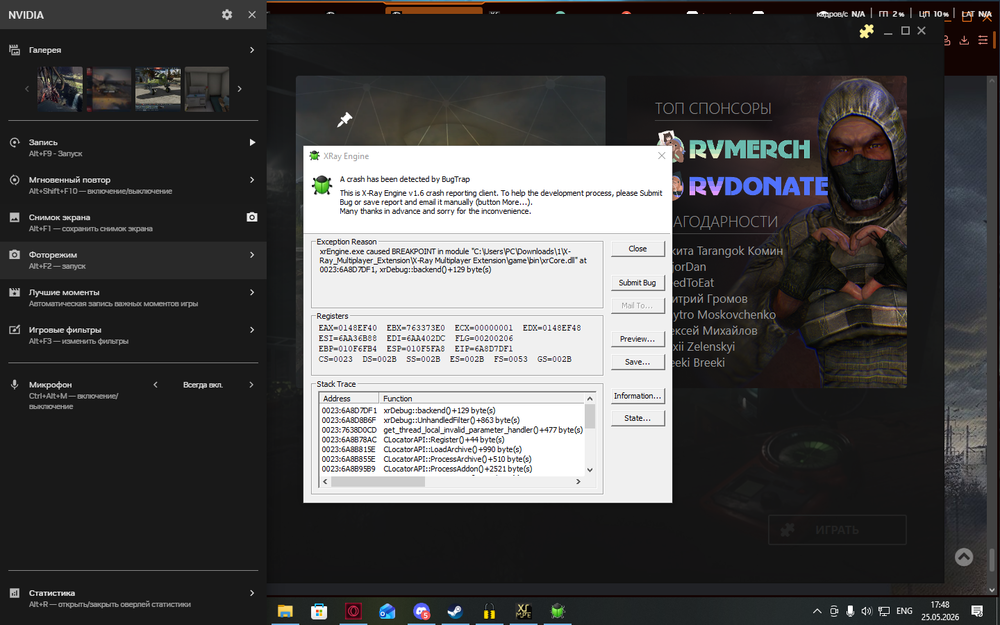Show previous gallery thumbnails arrow
The image size is (1000, 625).
coord(27,89)
